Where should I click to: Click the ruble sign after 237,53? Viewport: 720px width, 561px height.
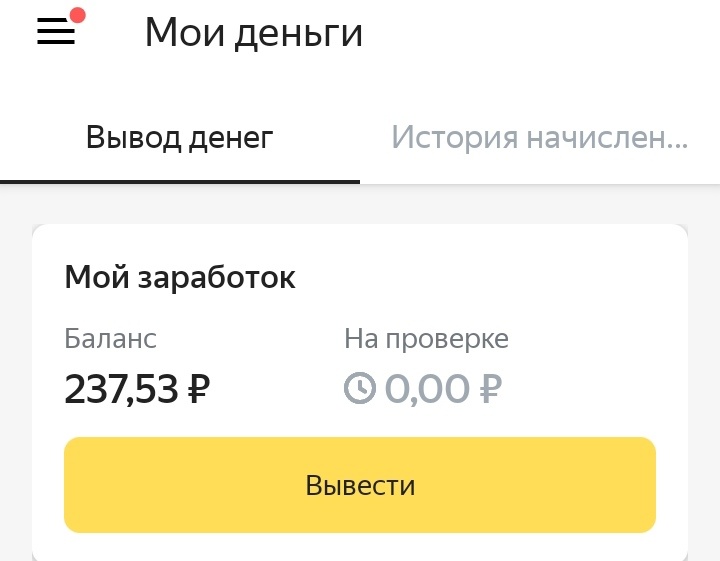(x=199, y=389)
